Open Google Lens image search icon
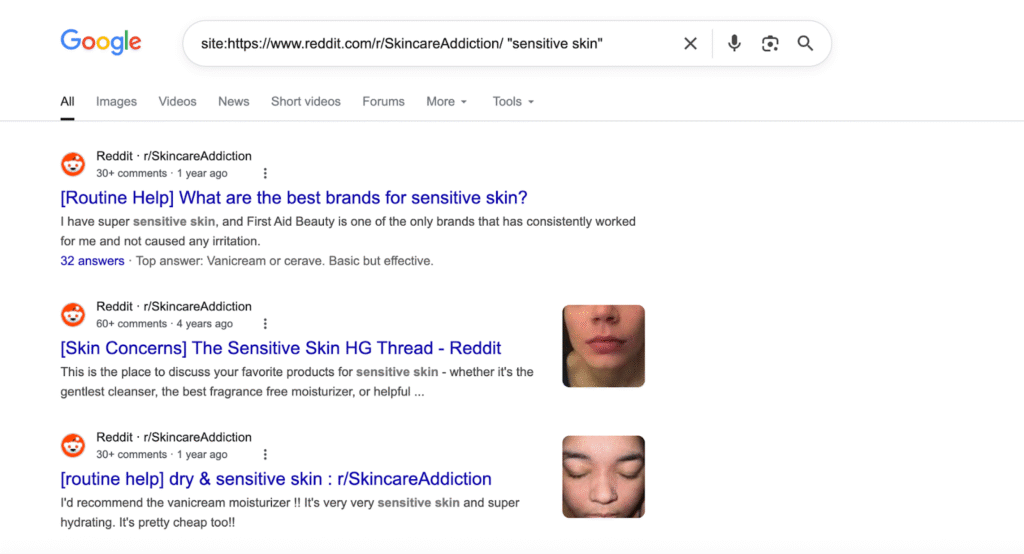 tap(769, 44)
